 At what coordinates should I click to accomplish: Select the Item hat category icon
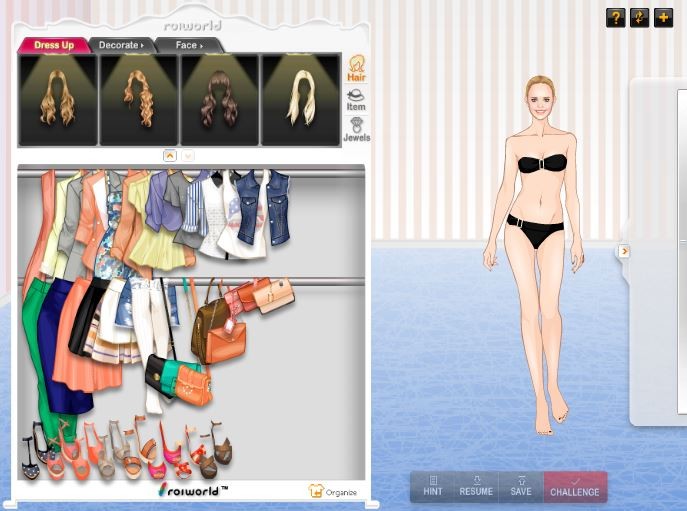coord(355,99)
